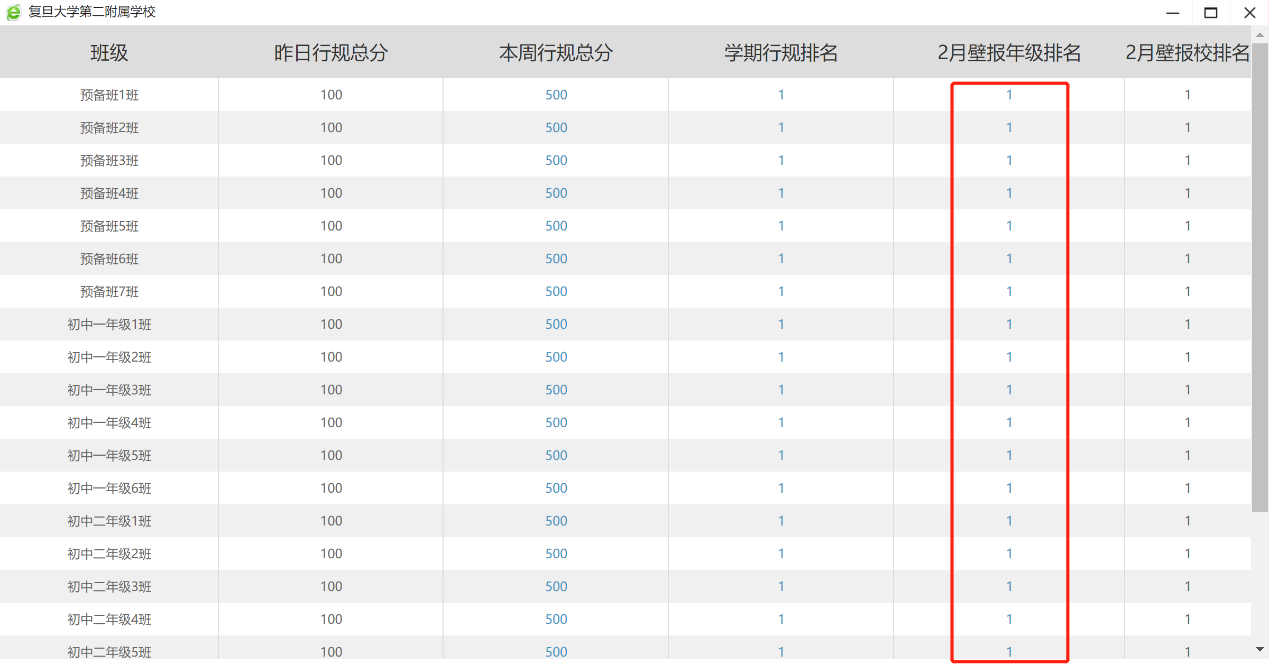Select the 本周行规总分 column header

[x=556, y=53]
